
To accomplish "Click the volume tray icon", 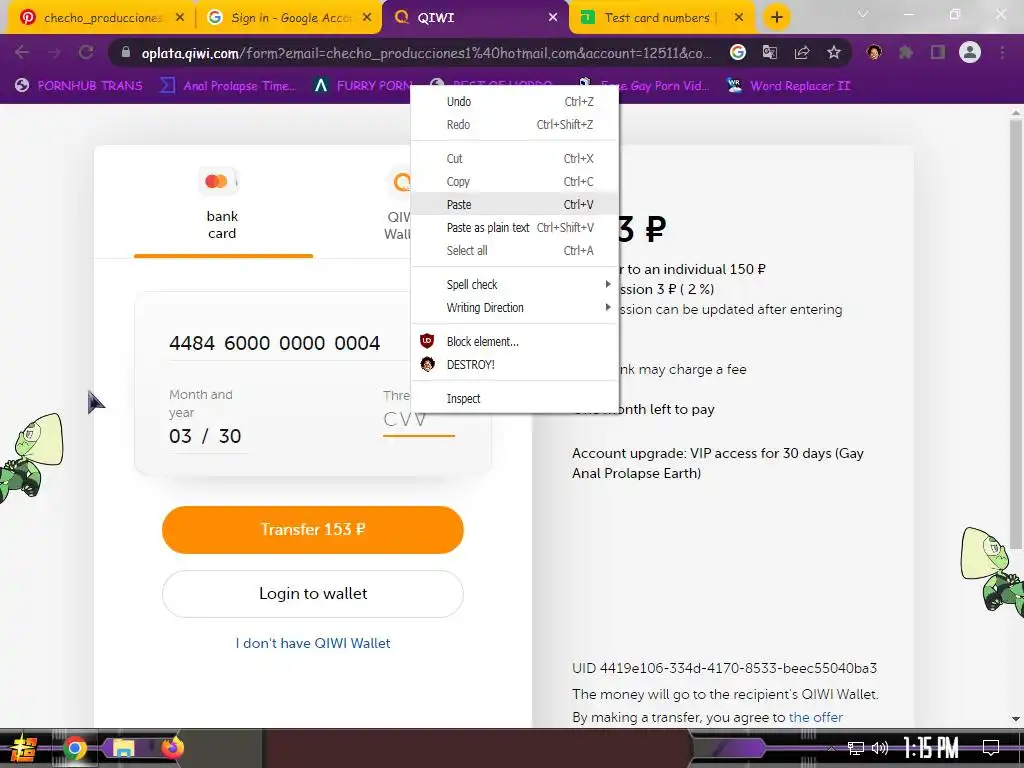I will (x=880, y=748).
